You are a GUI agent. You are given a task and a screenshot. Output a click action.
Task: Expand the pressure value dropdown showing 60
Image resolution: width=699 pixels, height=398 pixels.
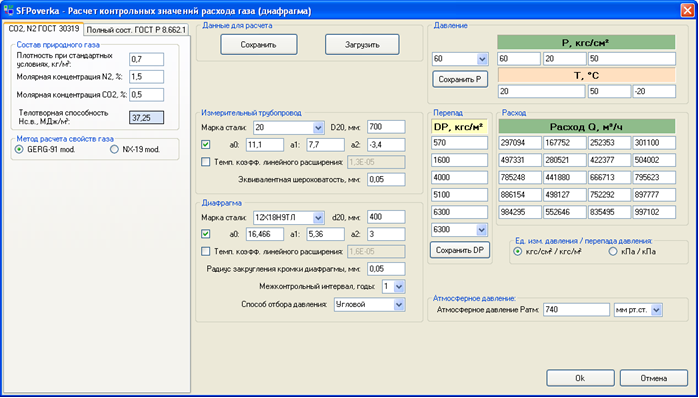pos(460,59)
